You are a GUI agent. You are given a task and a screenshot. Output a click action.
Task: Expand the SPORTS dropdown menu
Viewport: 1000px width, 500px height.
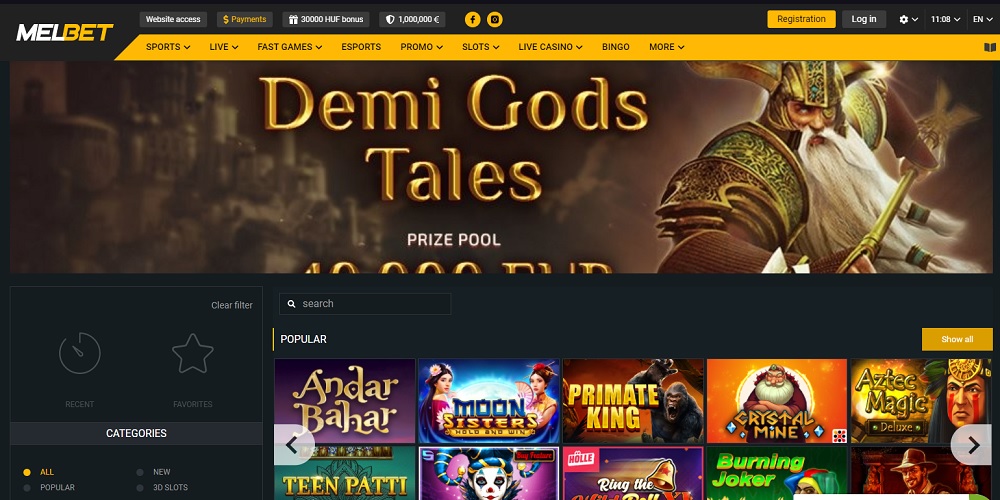(168, 47)
